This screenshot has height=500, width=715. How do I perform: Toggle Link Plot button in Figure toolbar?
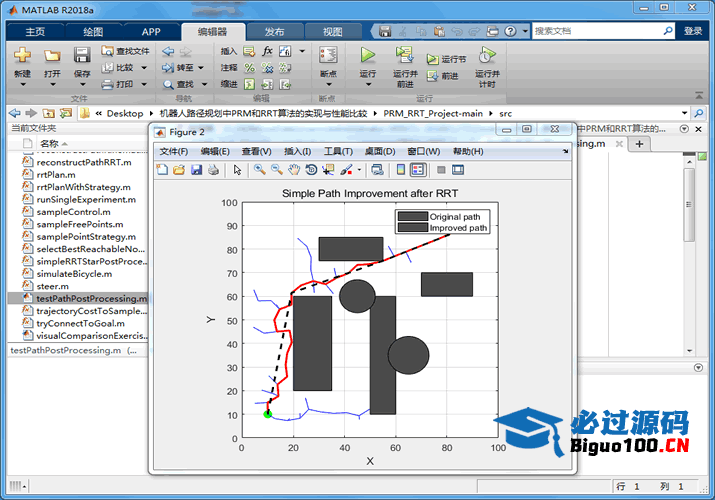[x=376, y=170]
